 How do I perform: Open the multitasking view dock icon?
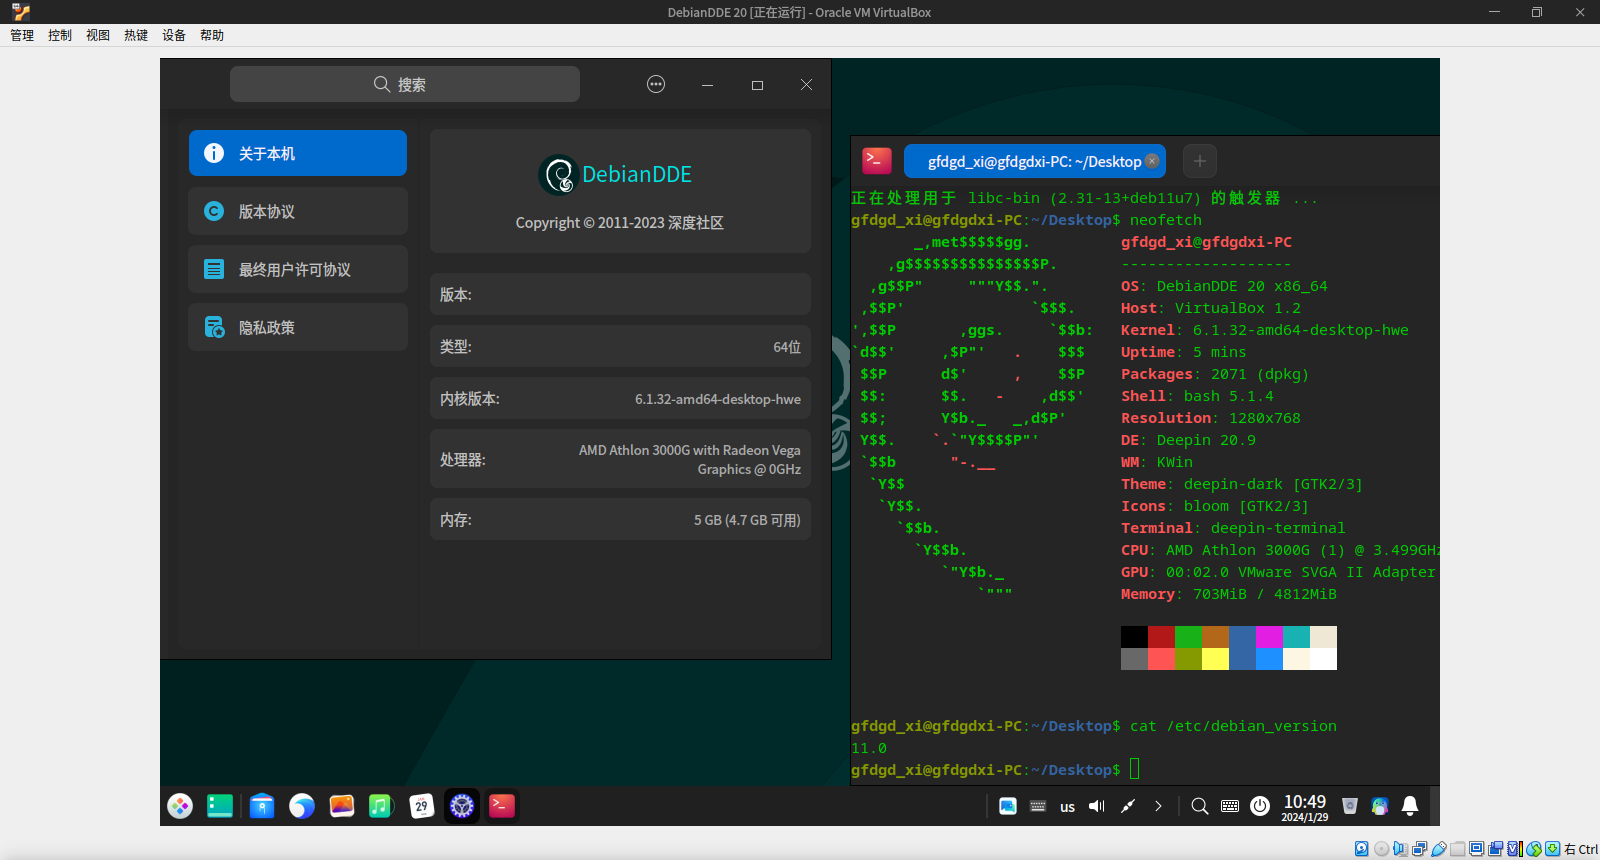click(x=220, y=806)
